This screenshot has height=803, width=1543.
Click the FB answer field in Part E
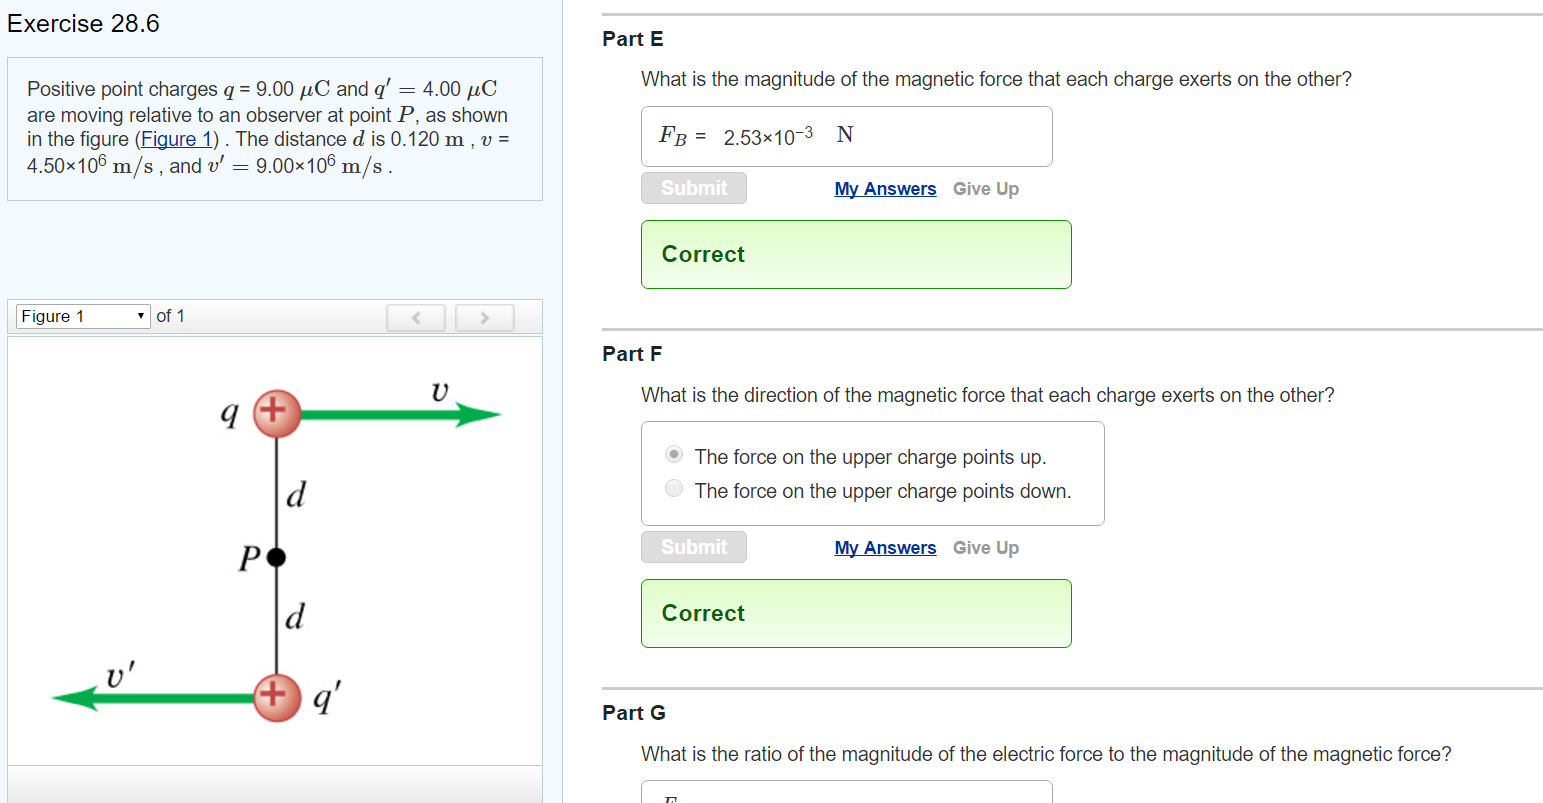pyautogui.click(x=846, y=136)
